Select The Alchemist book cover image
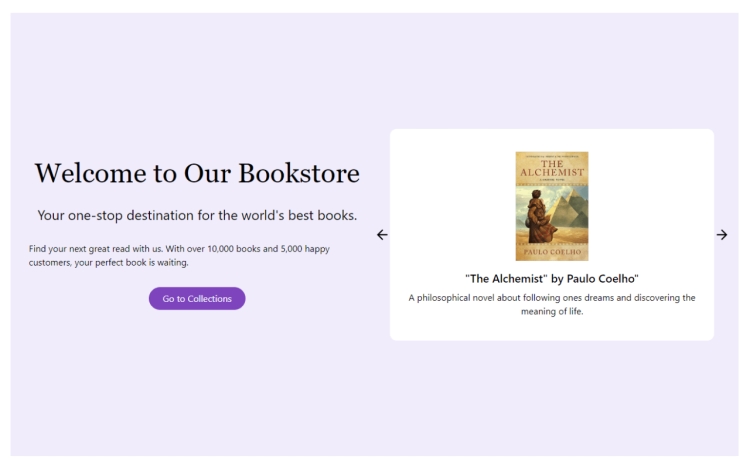 [552, 206]
